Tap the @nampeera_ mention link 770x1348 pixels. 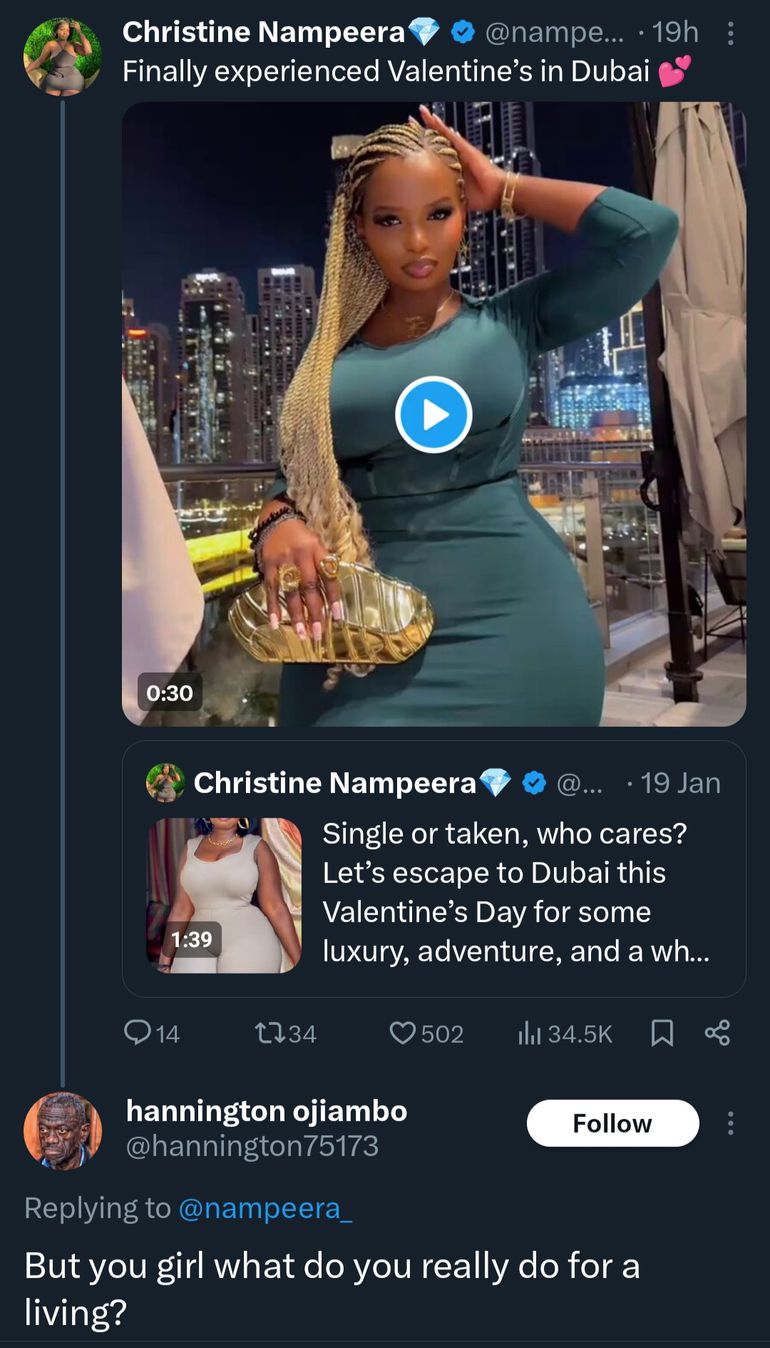(x=265, y=1208)
